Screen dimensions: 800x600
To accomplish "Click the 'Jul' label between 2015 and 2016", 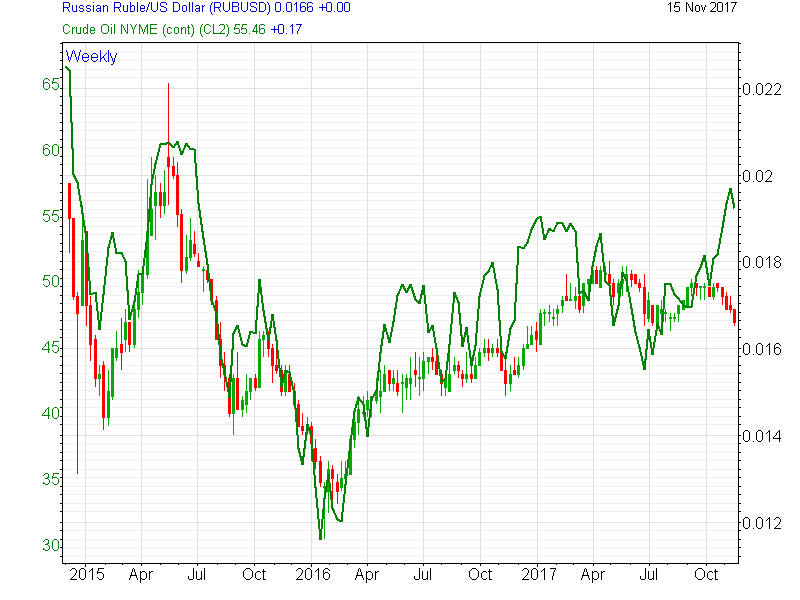I will click(x=197, y=575).
